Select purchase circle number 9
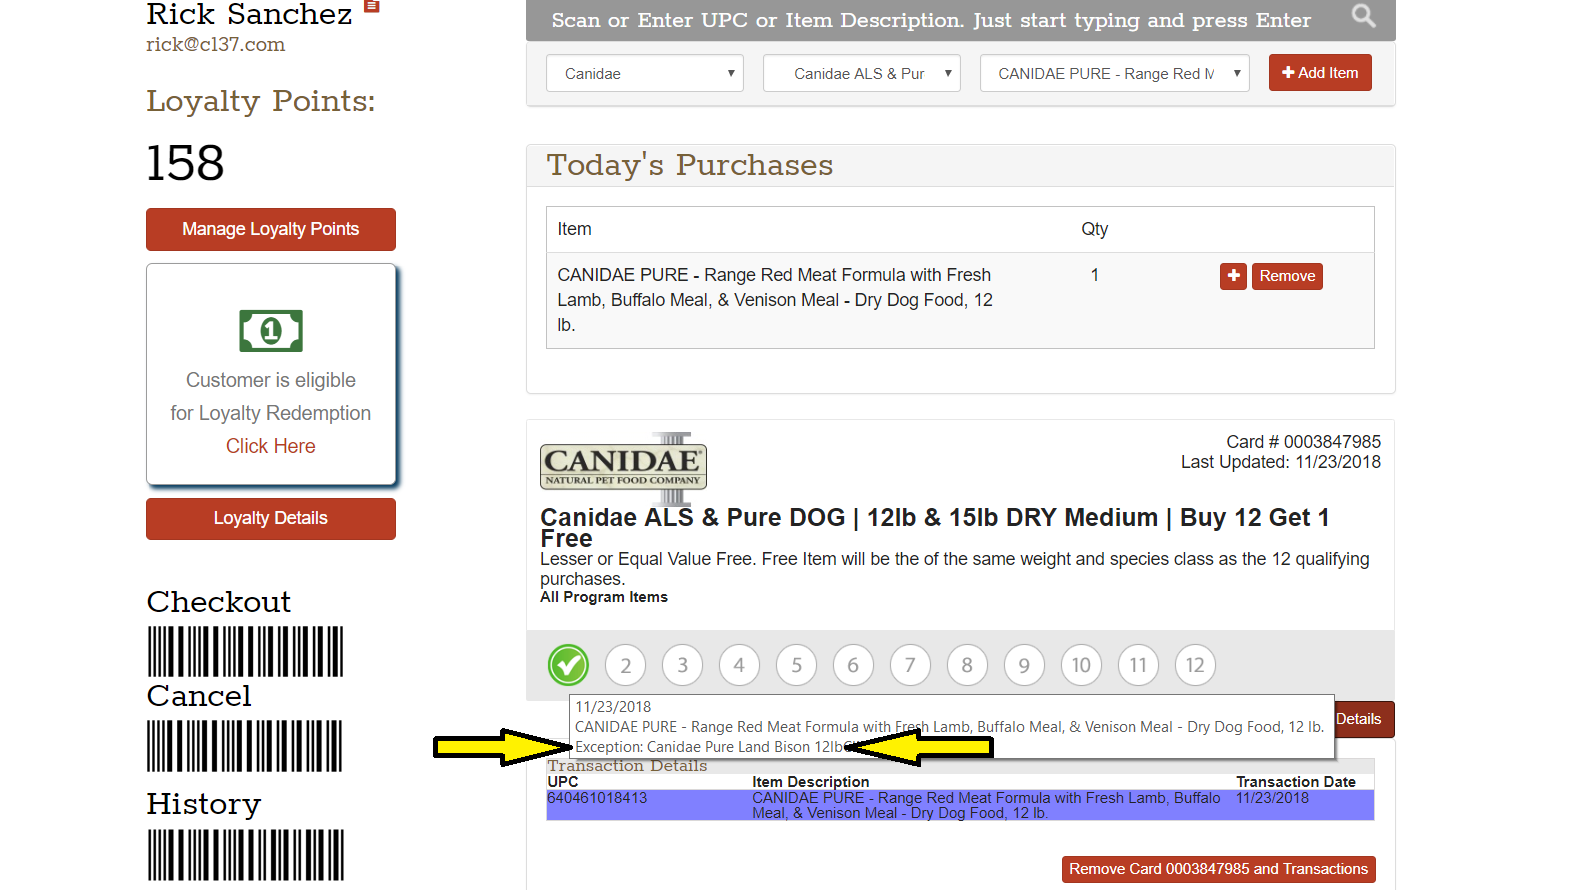1583x890 pixels. click(1024, 665)
